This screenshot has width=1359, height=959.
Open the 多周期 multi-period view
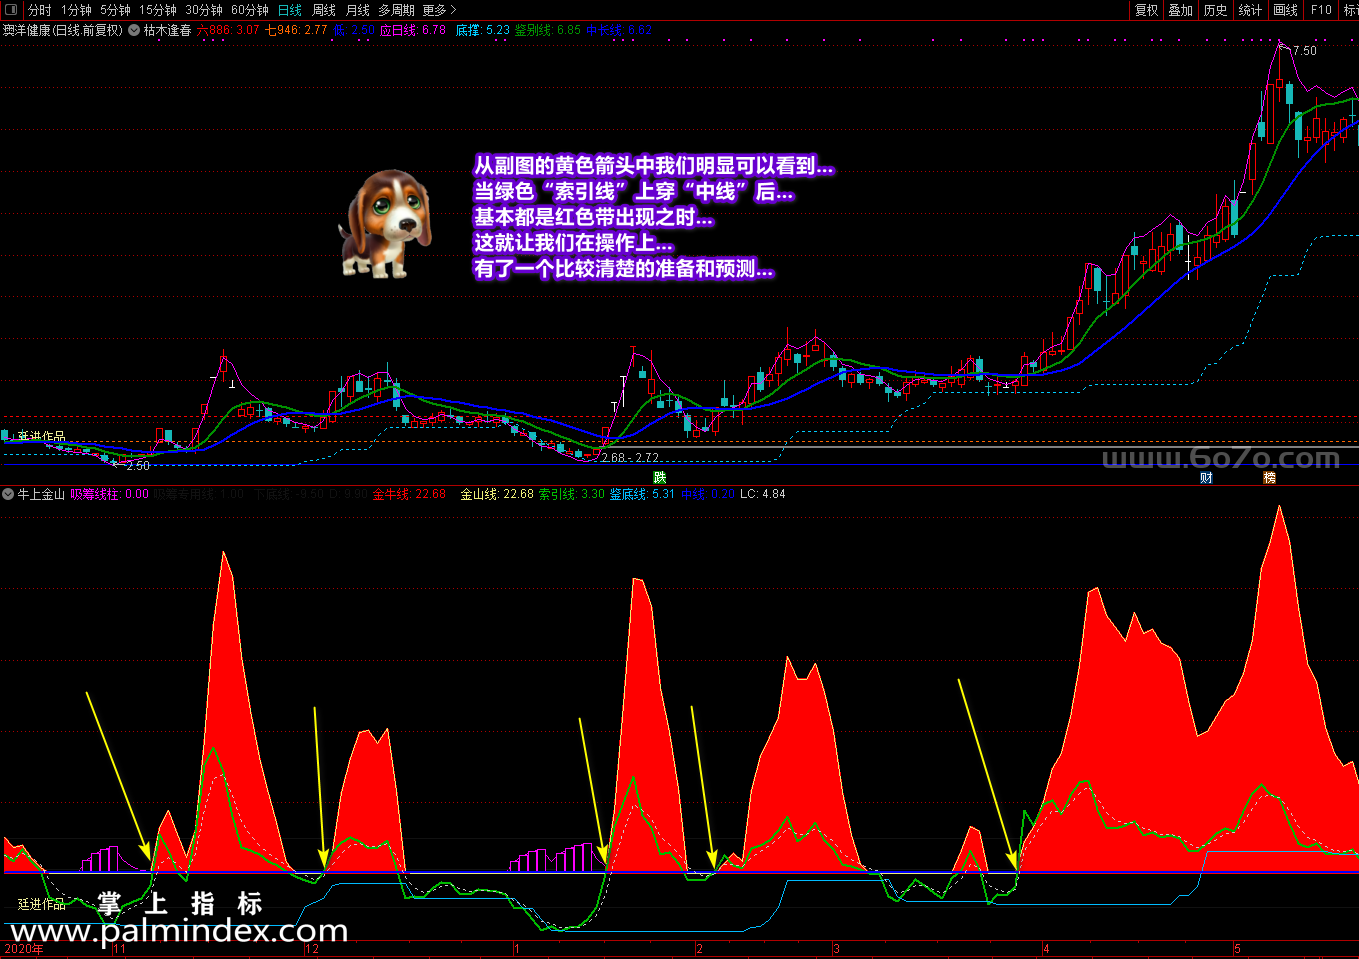pos(396,10)
